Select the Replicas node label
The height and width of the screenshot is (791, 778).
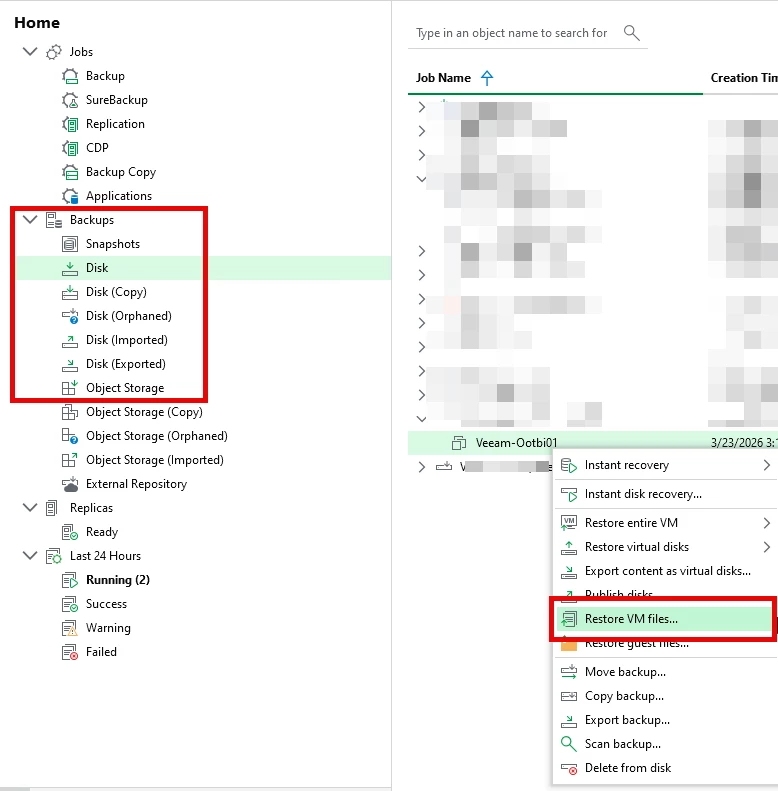(x=91, y=508)
